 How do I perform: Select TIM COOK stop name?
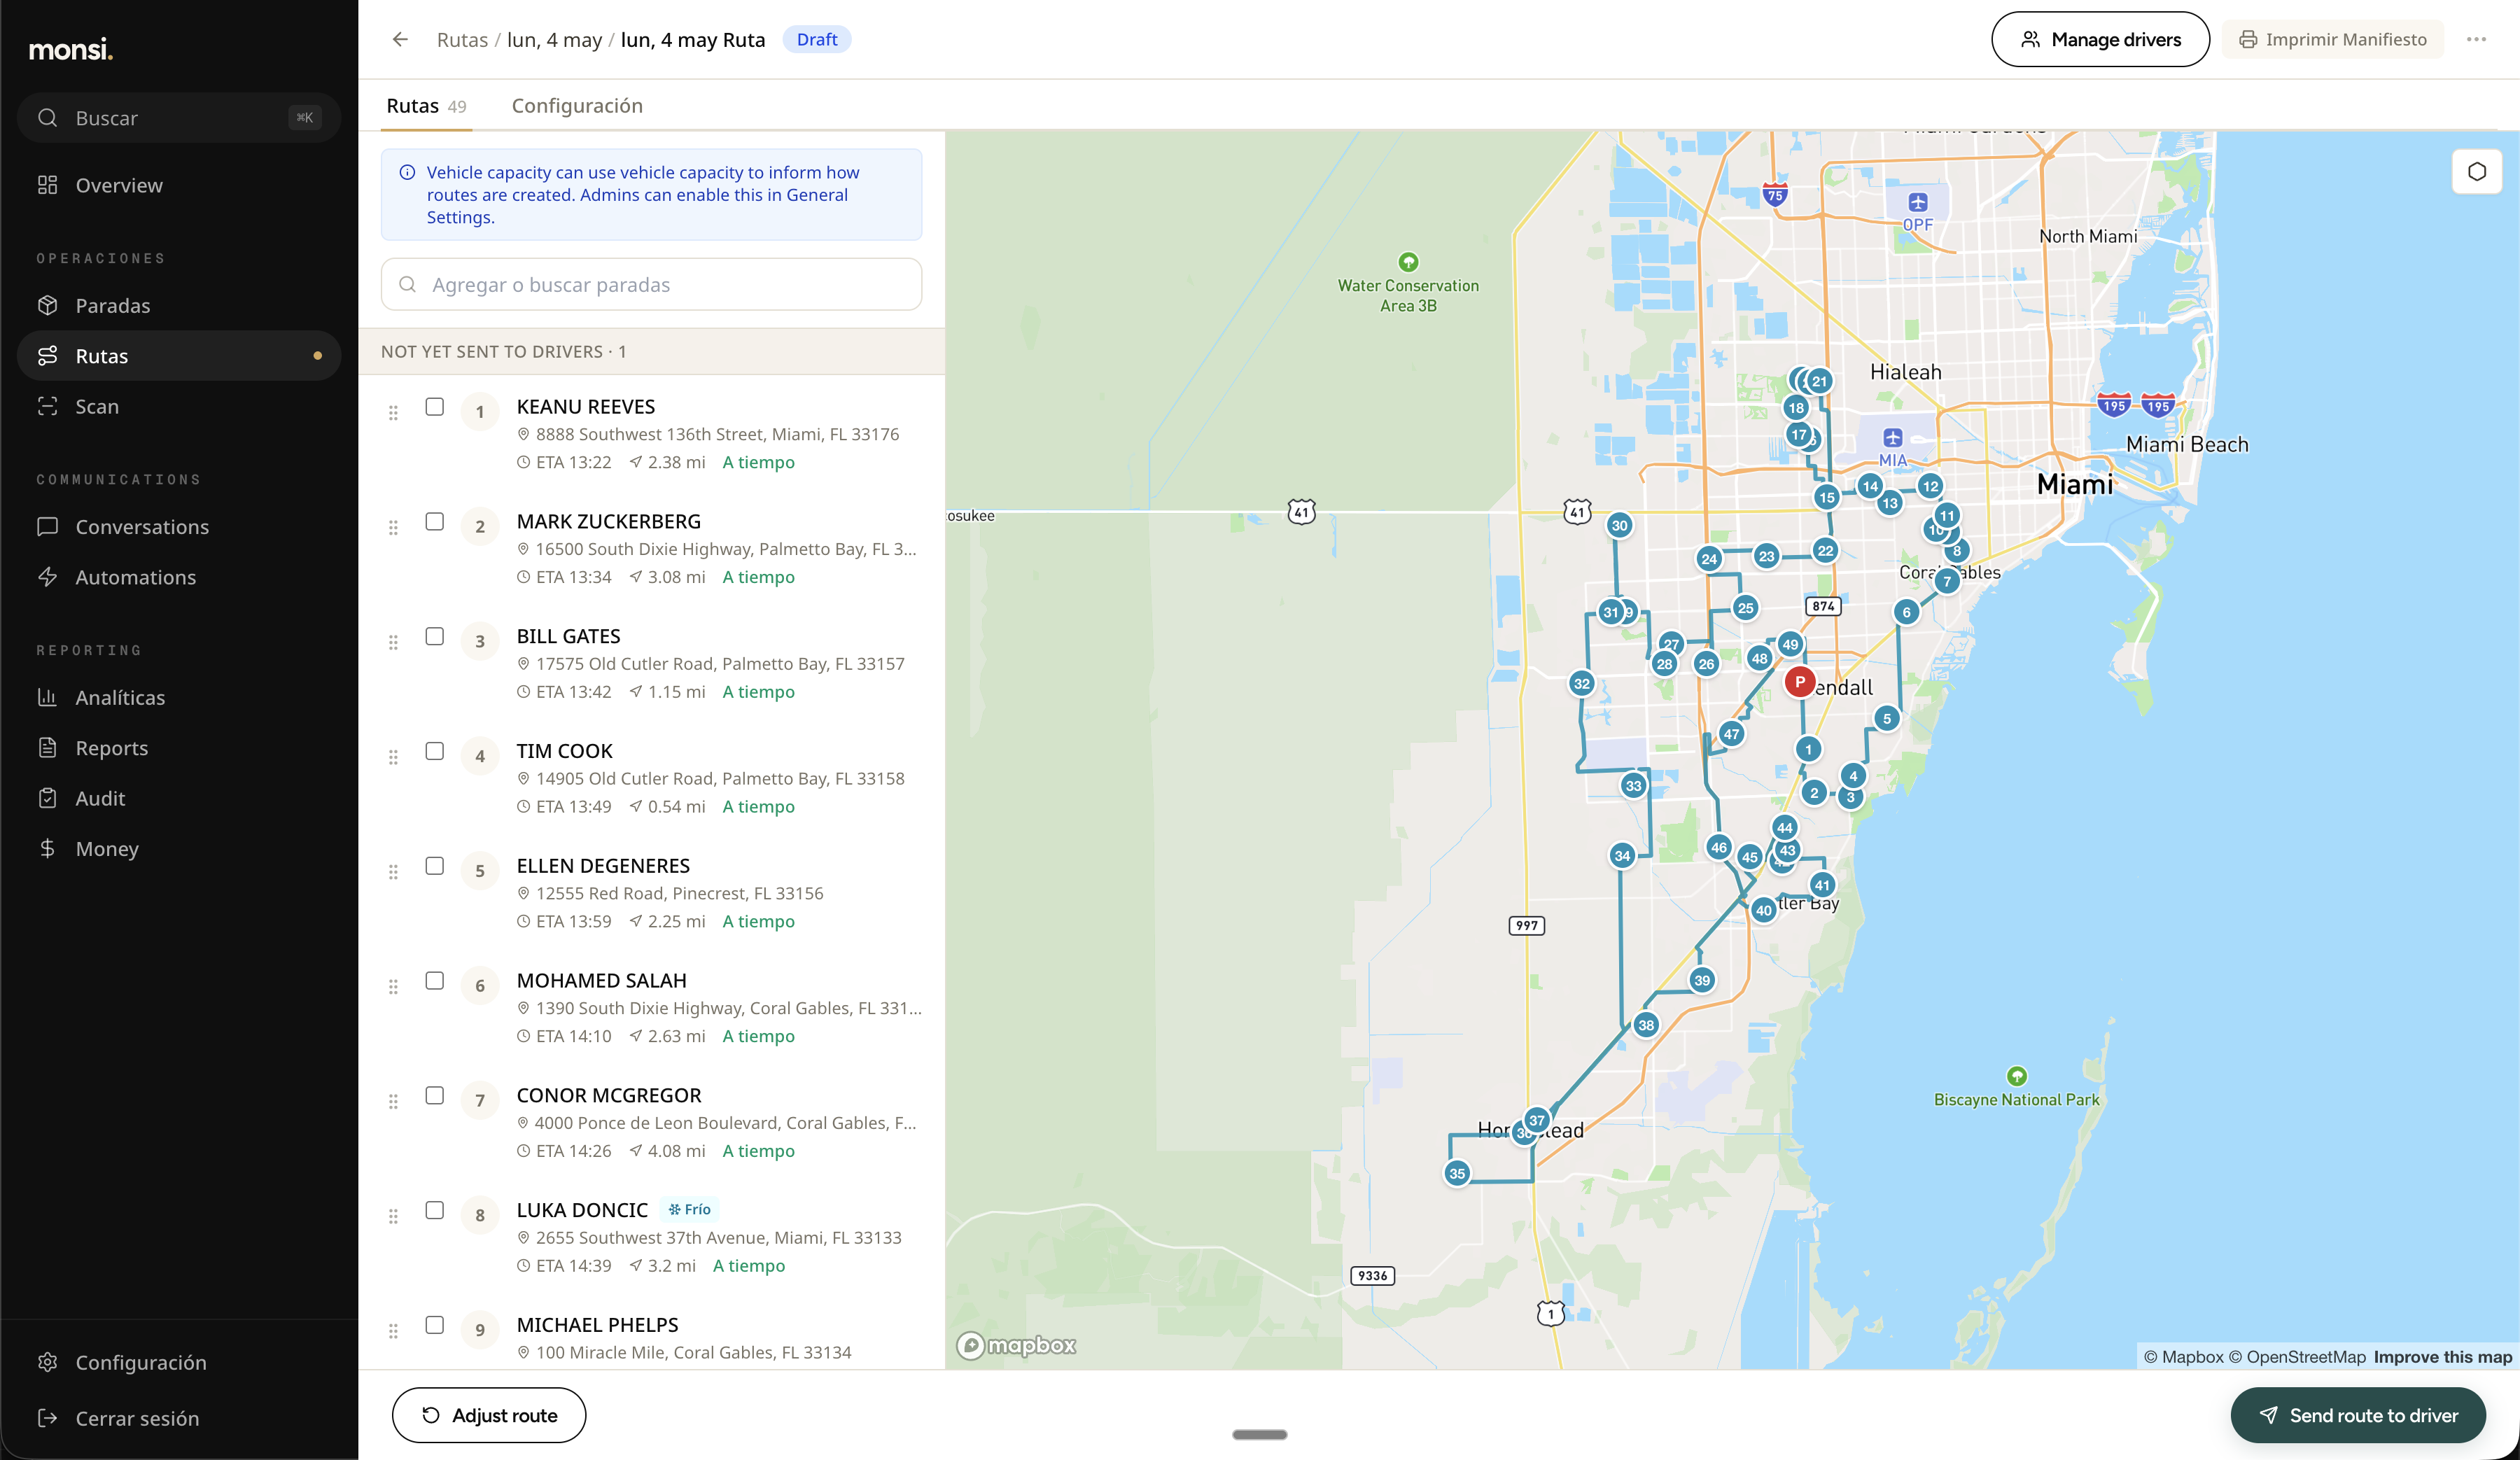tap(564, 750)
